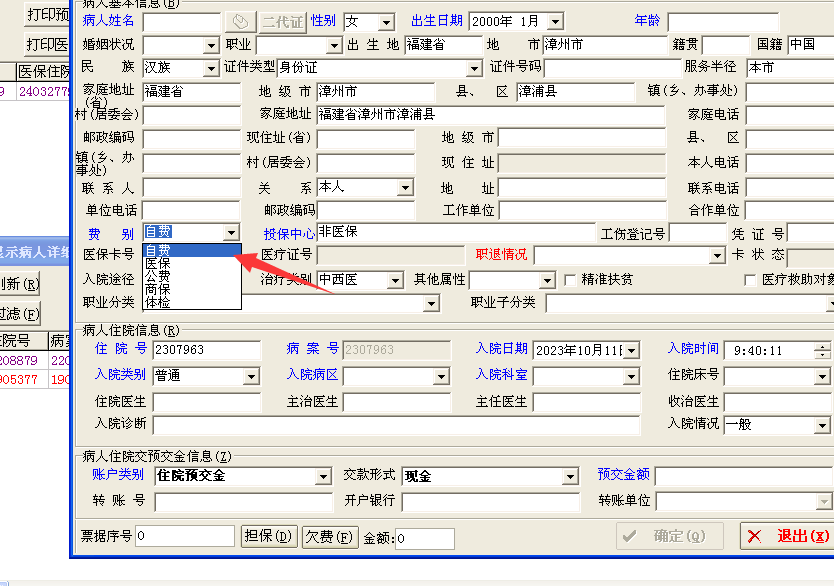Click the 金额 input field
This screenshot has height=586, width=834.
tap(425, 539)
